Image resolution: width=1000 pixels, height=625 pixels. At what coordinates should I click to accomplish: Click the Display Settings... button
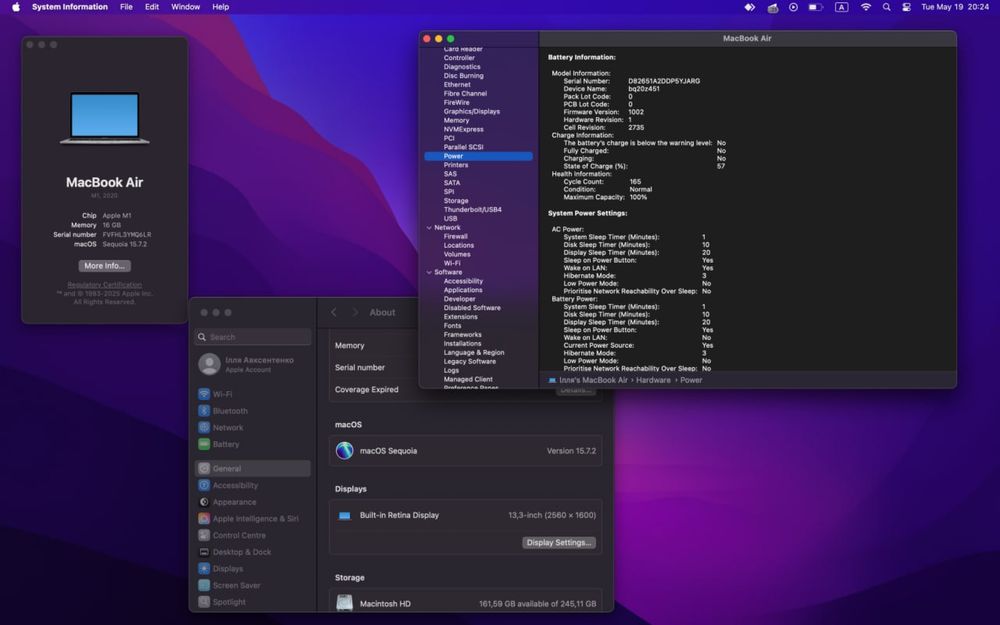click(559, 543)
